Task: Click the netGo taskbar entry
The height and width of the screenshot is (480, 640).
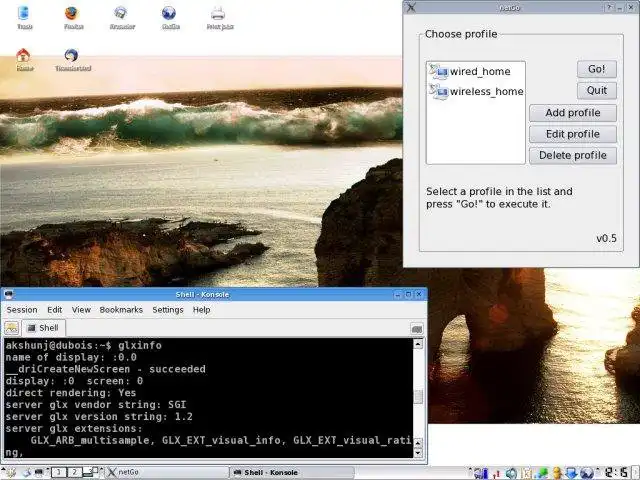Action: (167, 472)
